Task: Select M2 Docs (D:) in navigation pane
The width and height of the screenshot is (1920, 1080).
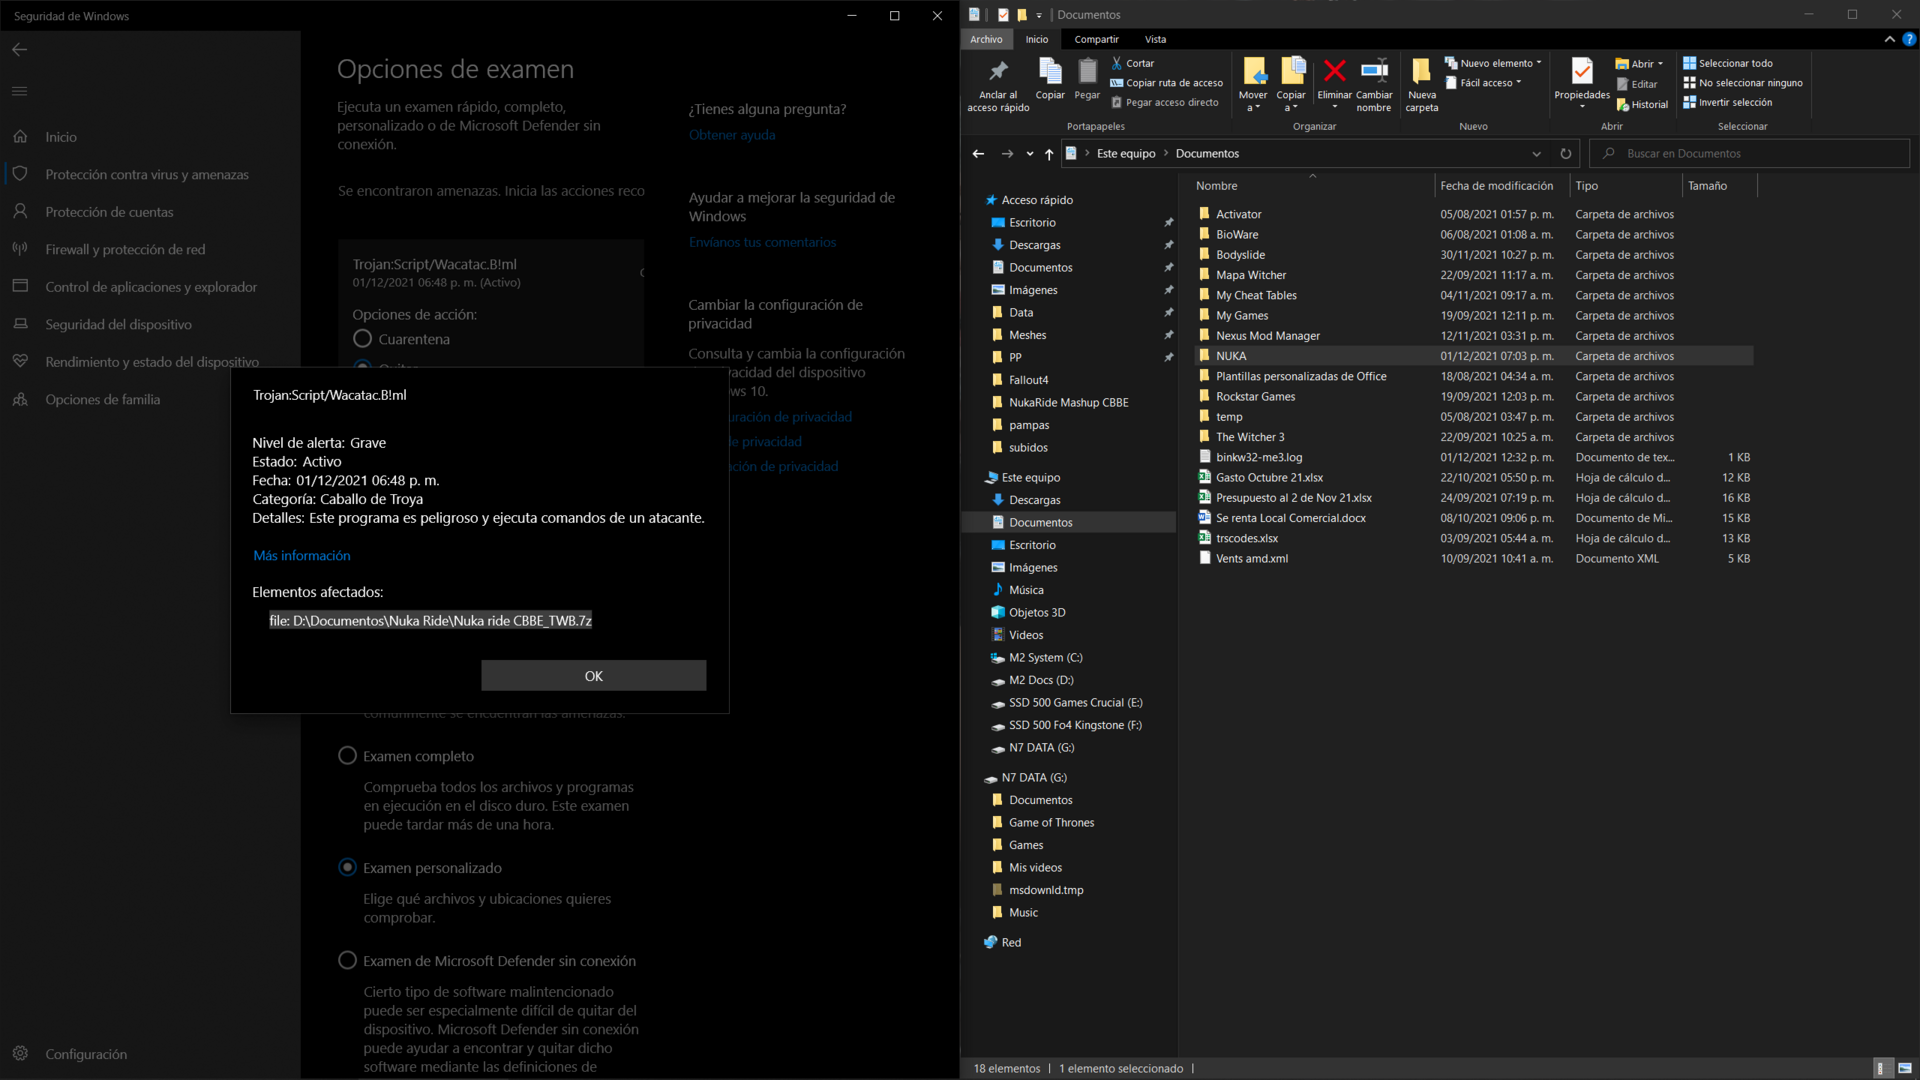Action: coord(1040,680)
